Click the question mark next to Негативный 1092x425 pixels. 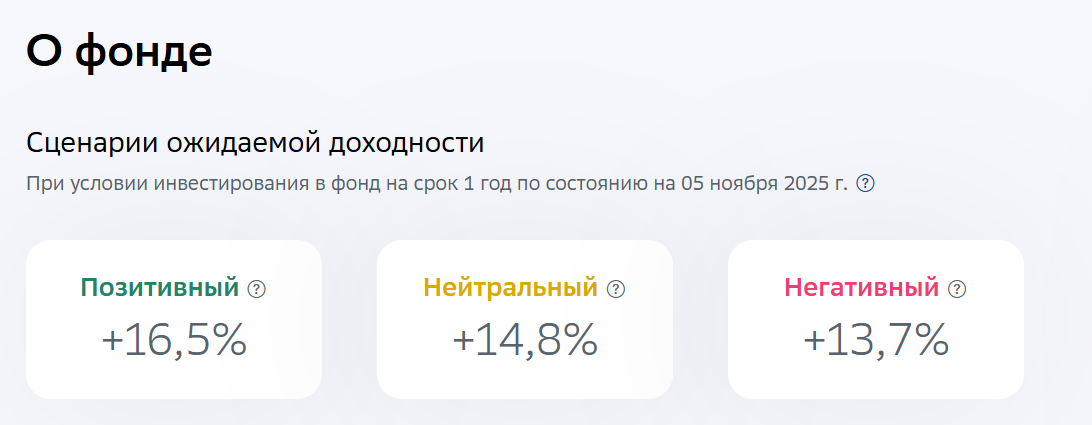(x=958, y=289)
